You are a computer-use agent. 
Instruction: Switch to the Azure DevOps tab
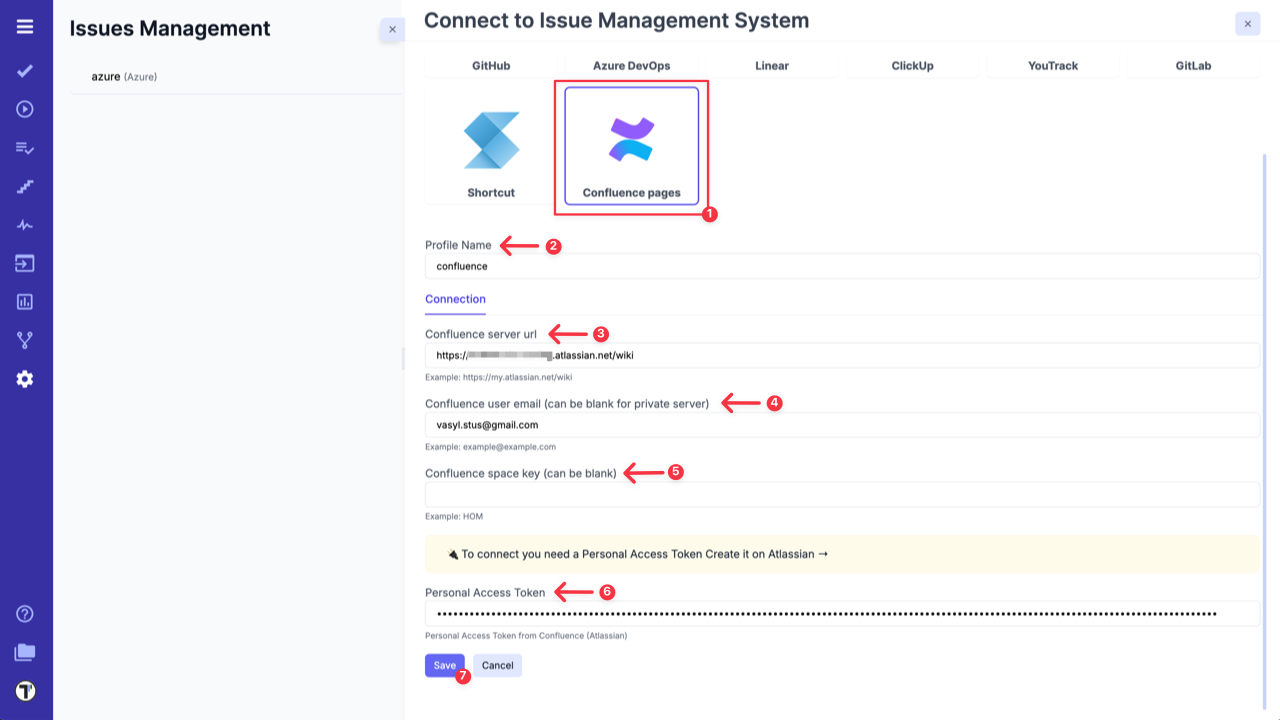pyautogui.click(x=632, y=65)
